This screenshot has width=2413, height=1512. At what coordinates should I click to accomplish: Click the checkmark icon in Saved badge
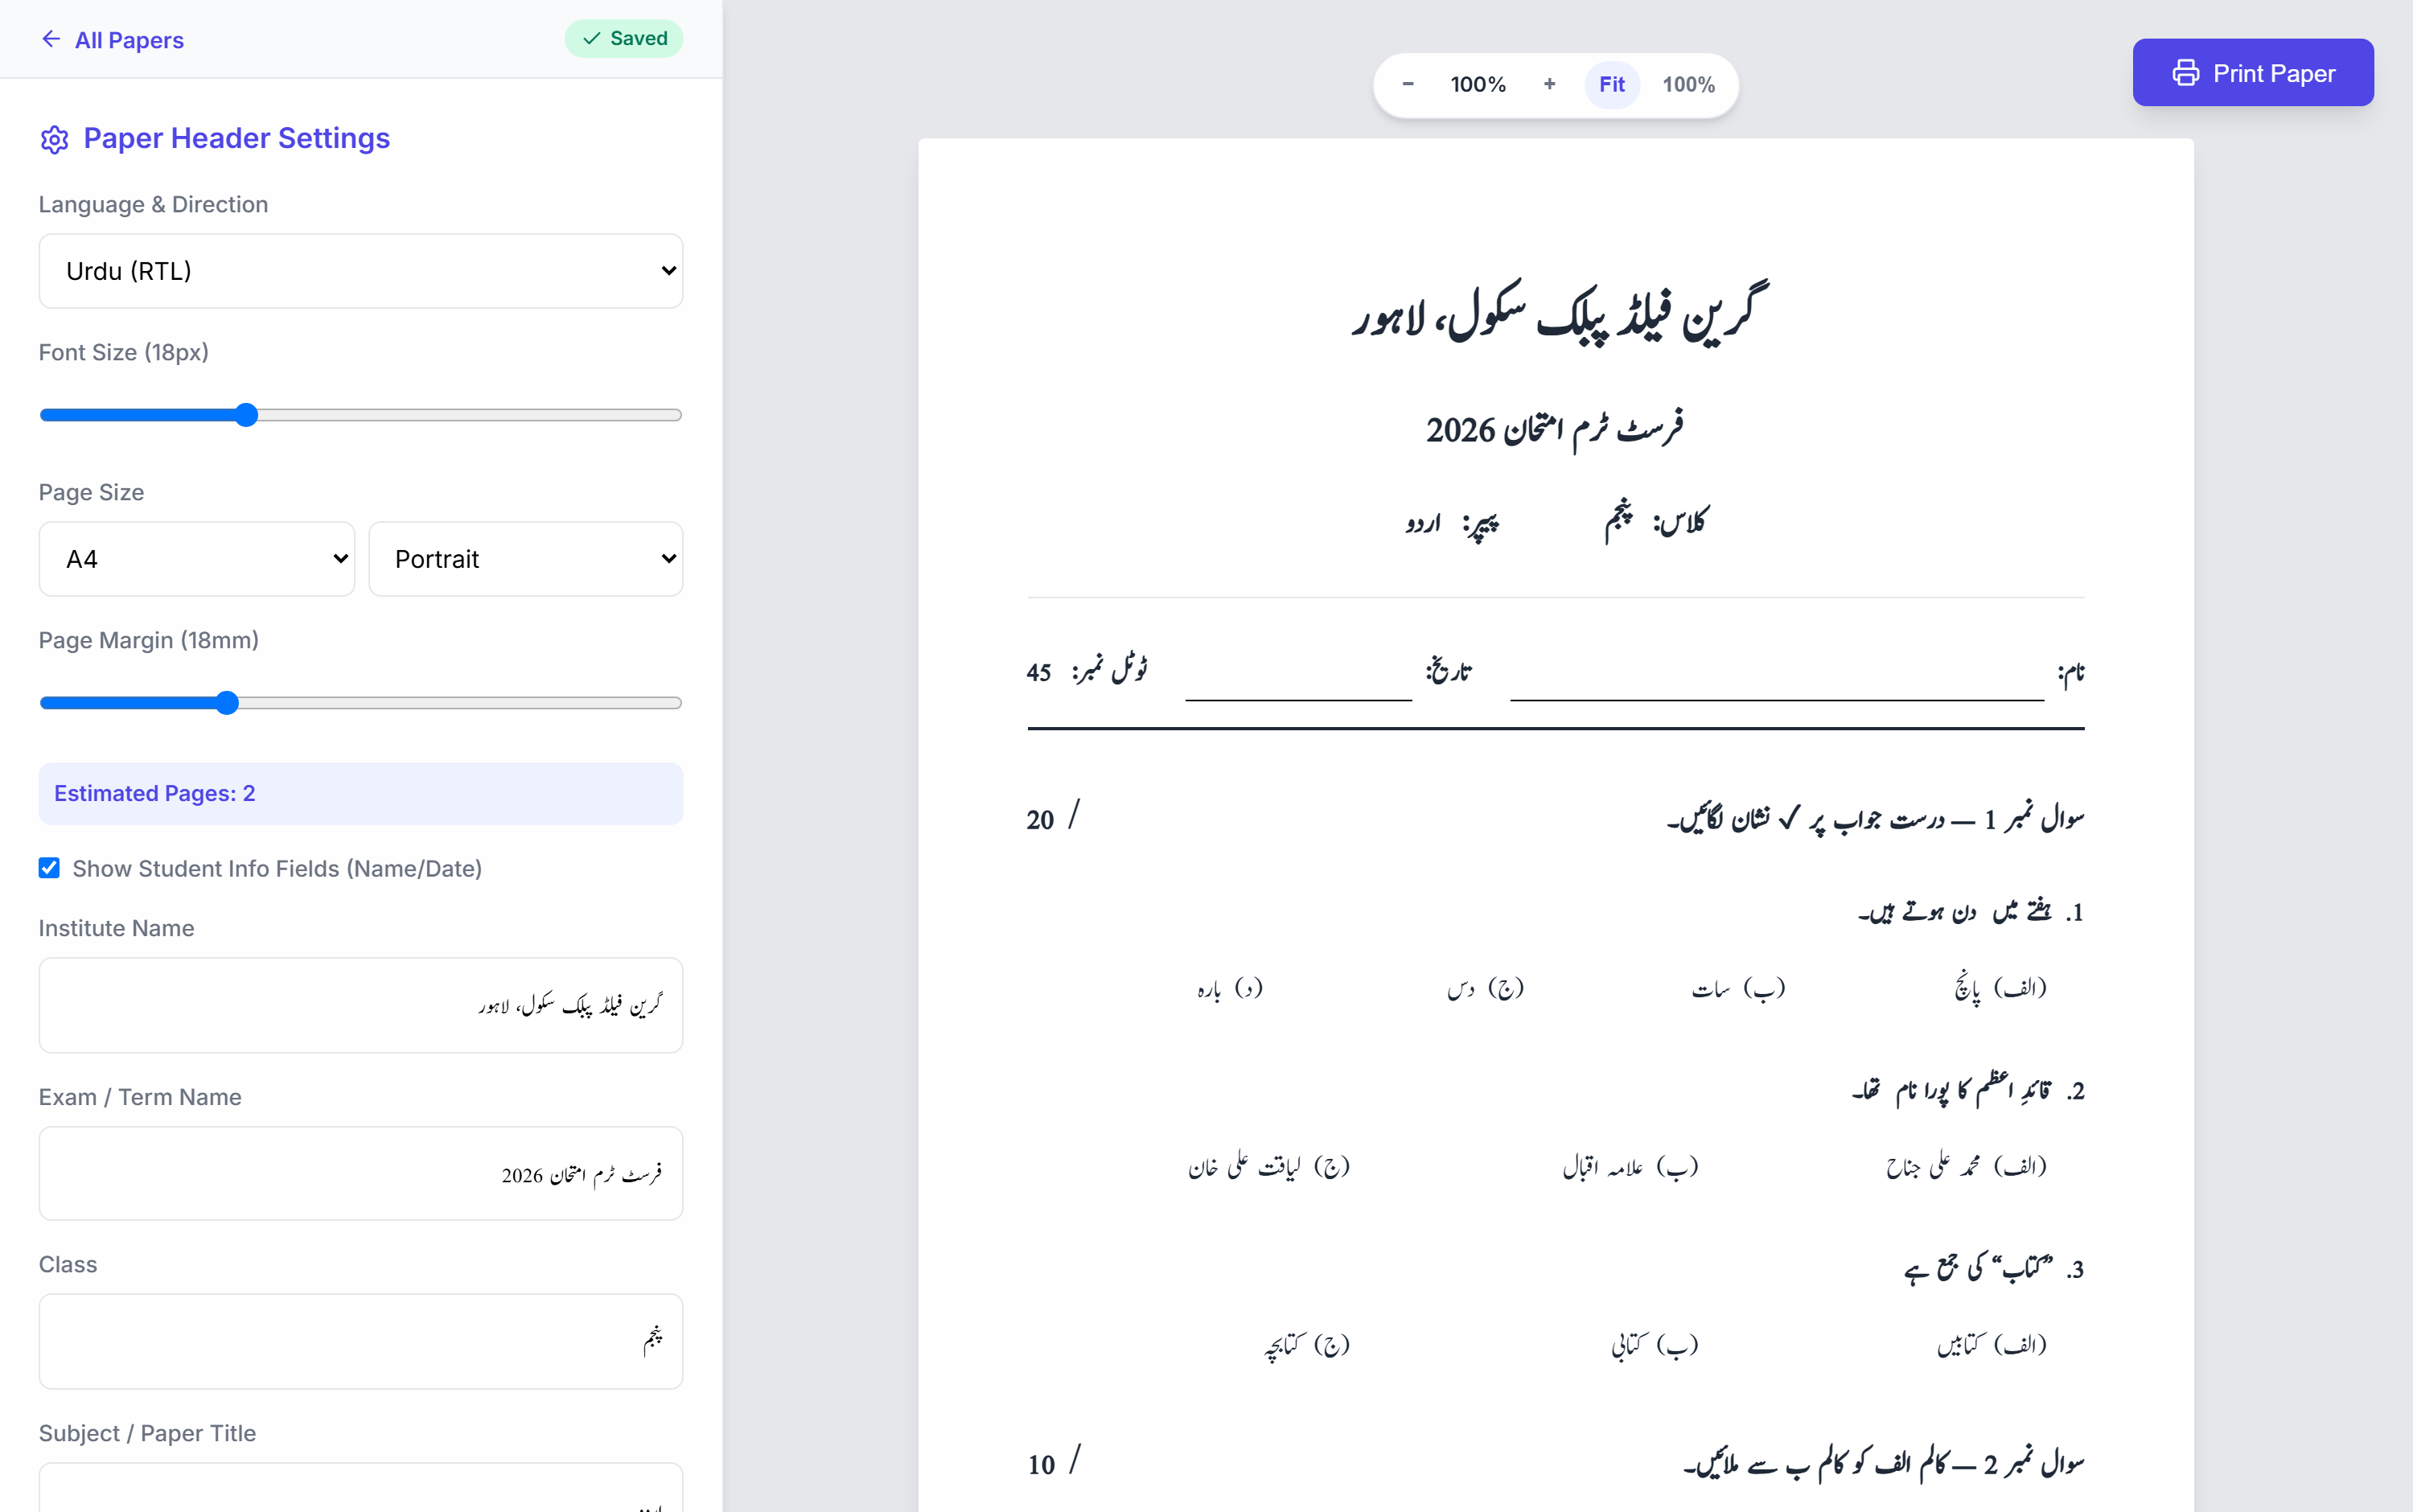pos(592,39)
